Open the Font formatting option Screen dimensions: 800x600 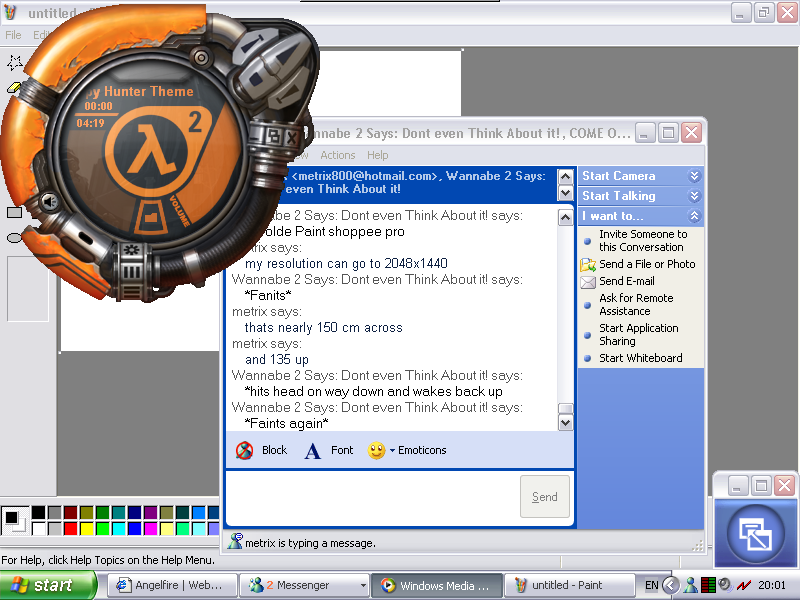click(313, 451)
